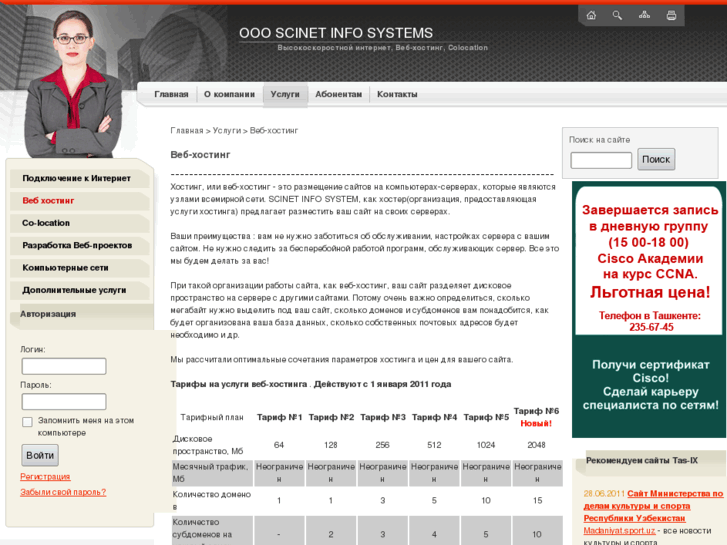Screen dimensions: 727x545
Task: Click the Забыли свой пароль link
Action: click(x=63, y=492)
